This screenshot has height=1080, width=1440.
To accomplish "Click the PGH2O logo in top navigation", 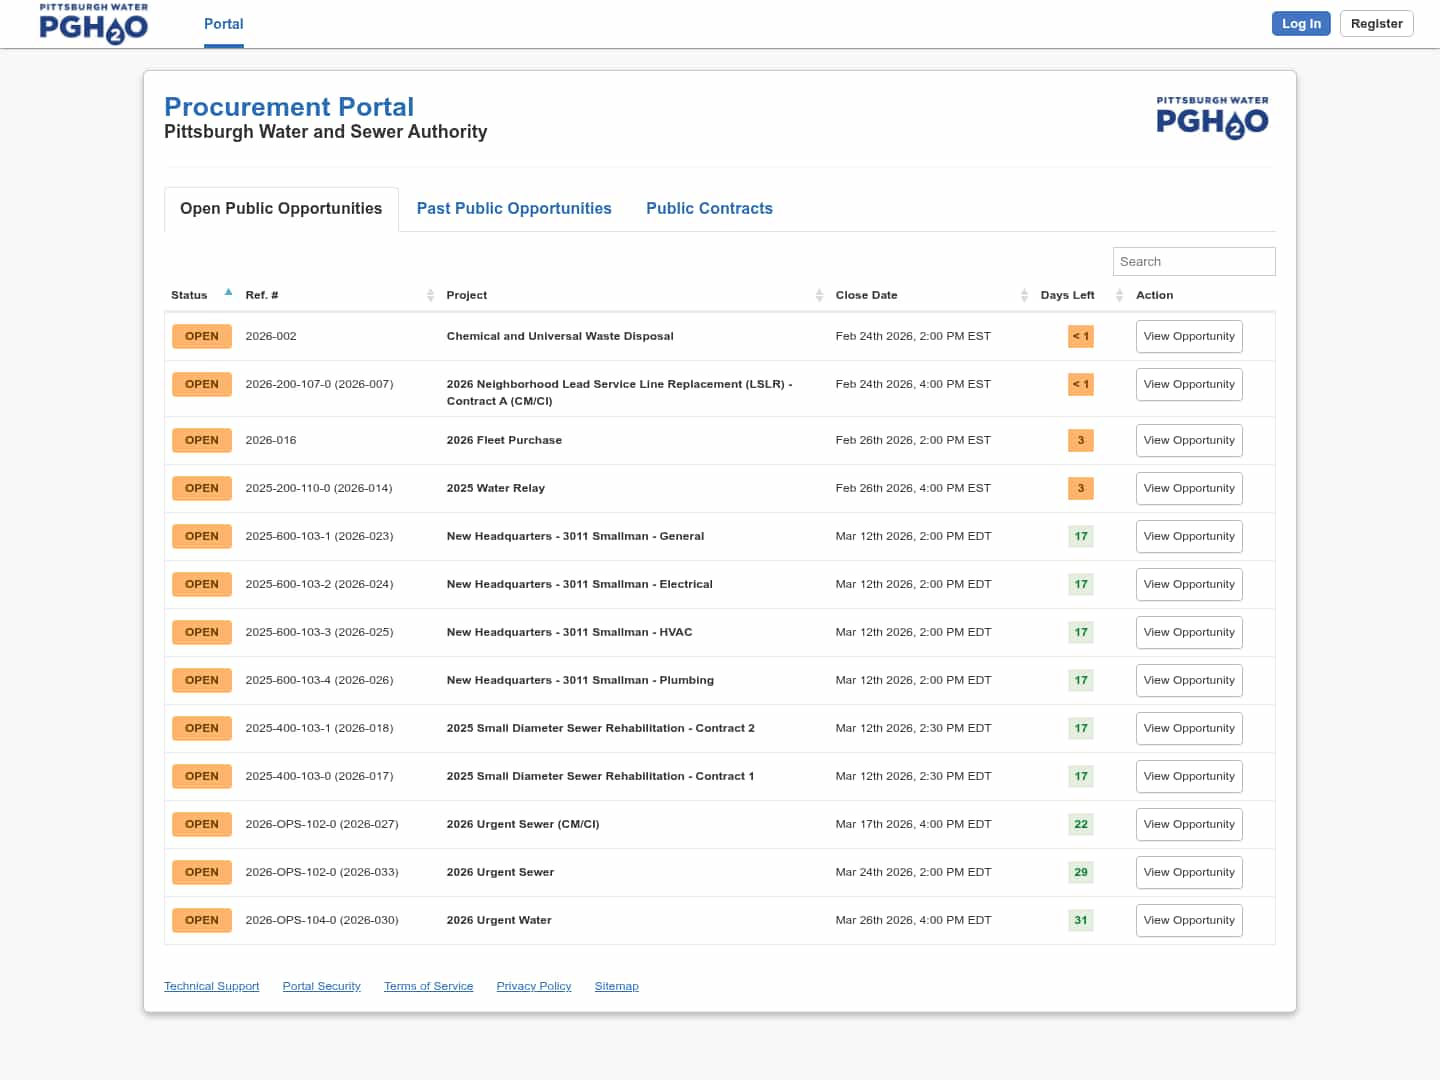I will coord(93,24).
